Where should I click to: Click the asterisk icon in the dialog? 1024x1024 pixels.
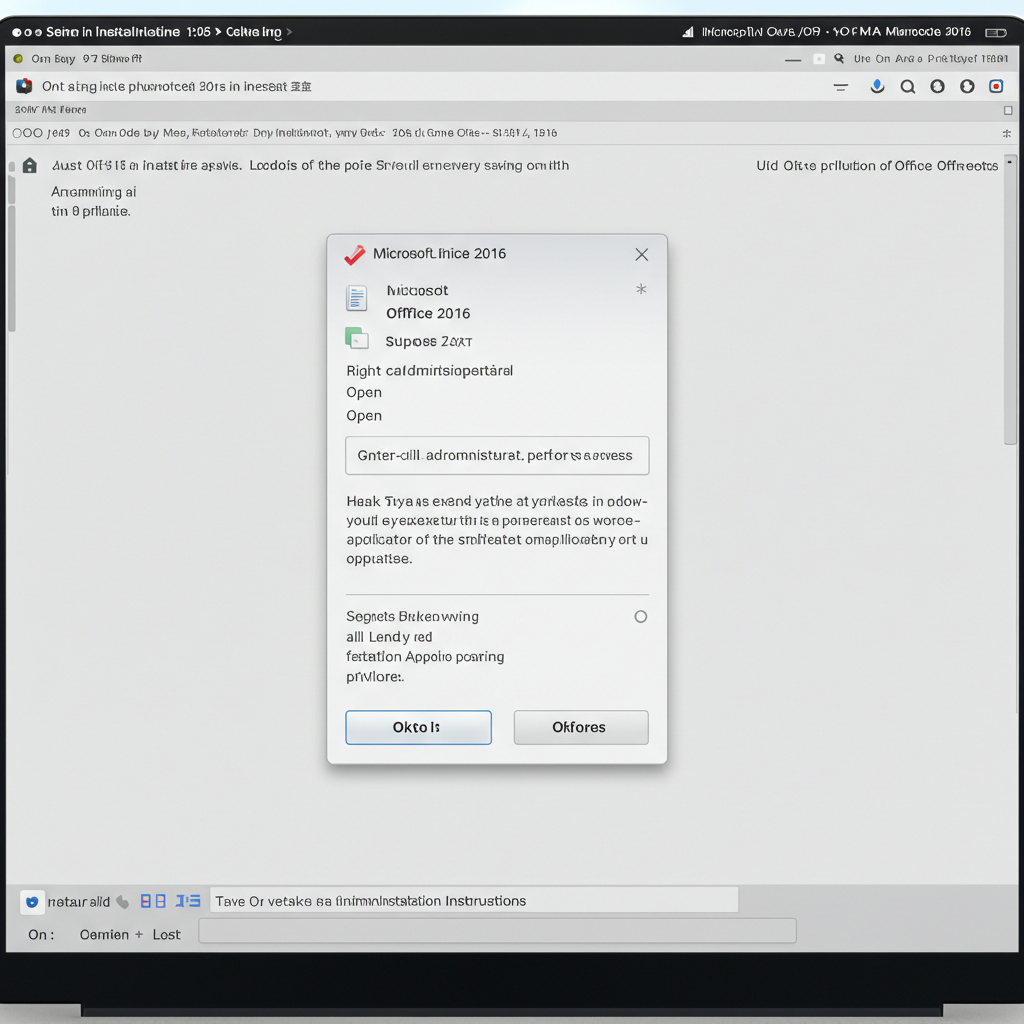(641, 289)
